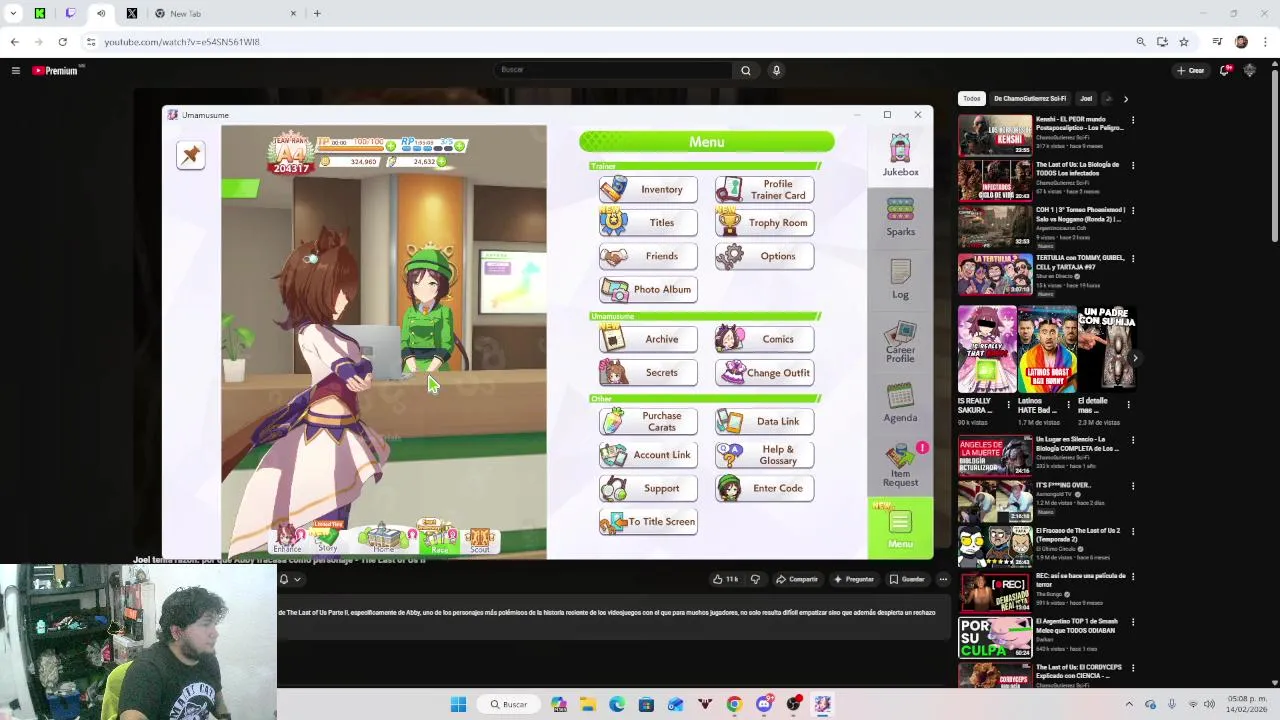Open options for the Kenshi video

click(x=1133, y=119)
